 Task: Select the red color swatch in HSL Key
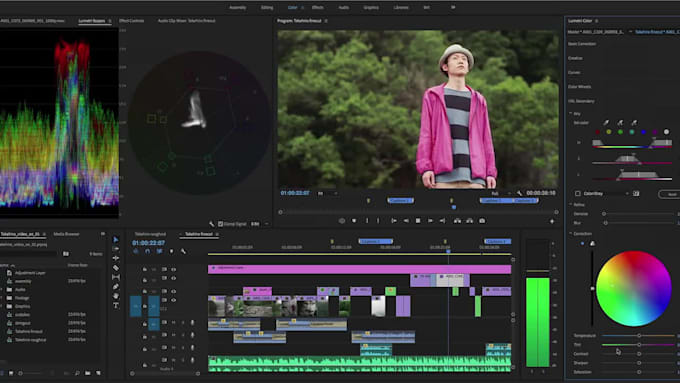point(598,132)
